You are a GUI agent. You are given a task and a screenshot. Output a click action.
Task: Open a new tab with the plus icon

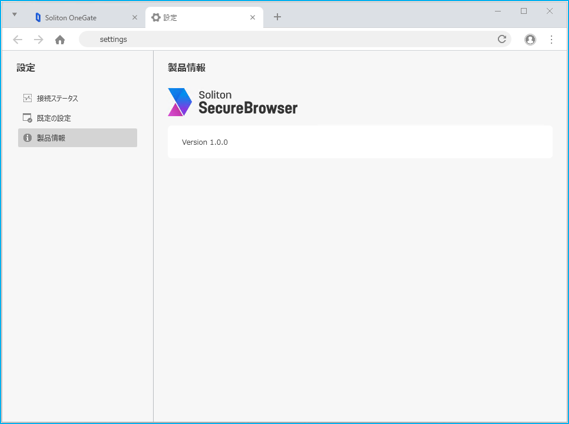click(277, 17)
